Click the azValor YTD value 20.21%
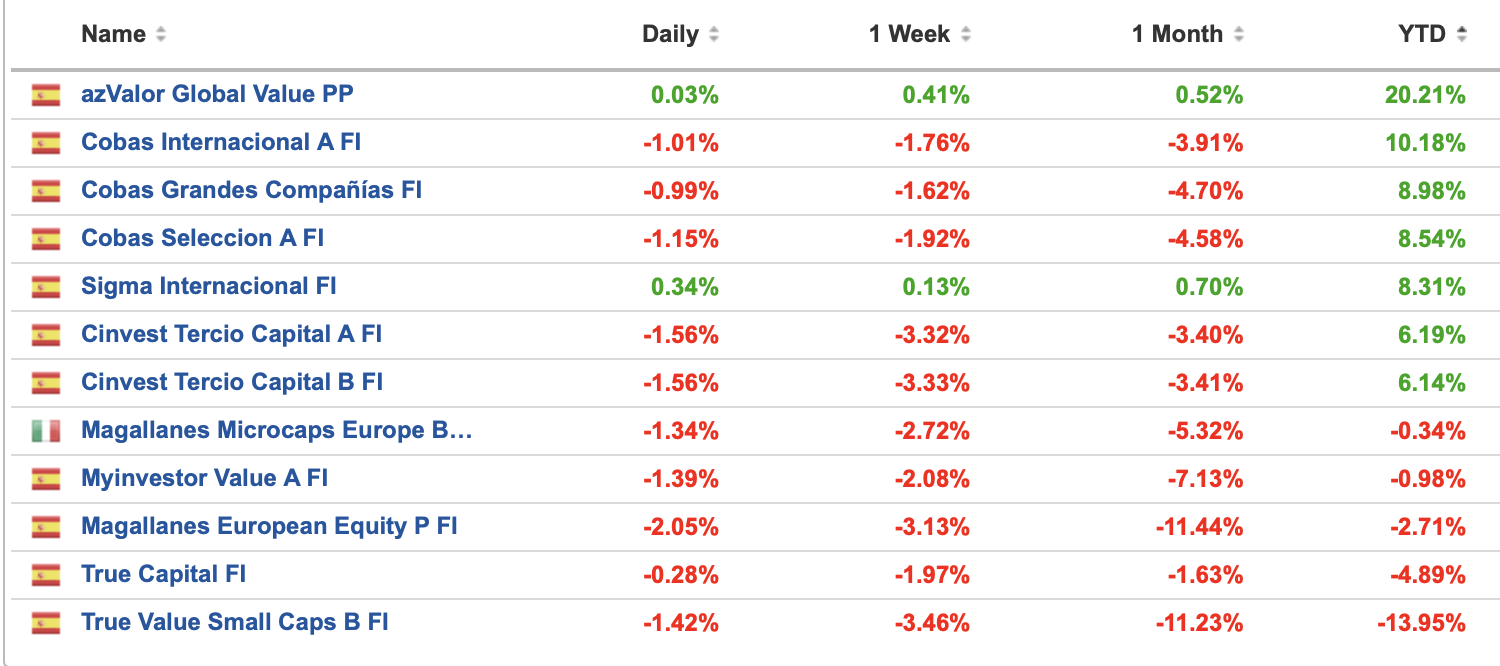Screen dimensions: 1500x666 [1425, 95]
